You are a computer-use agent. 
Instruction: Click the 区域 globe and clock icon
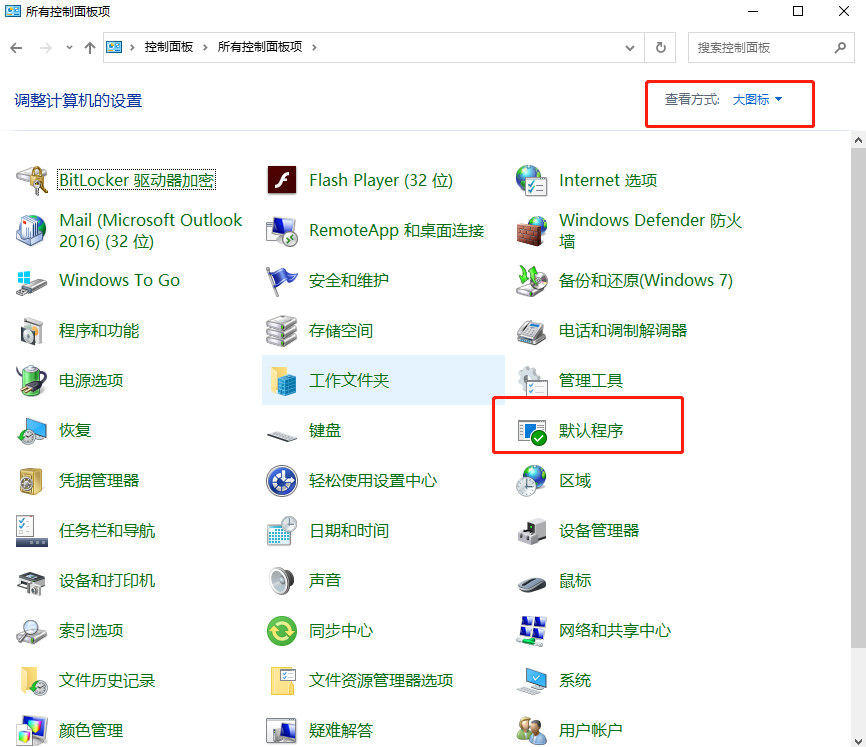pyautogui.click(x=531, y=481)
